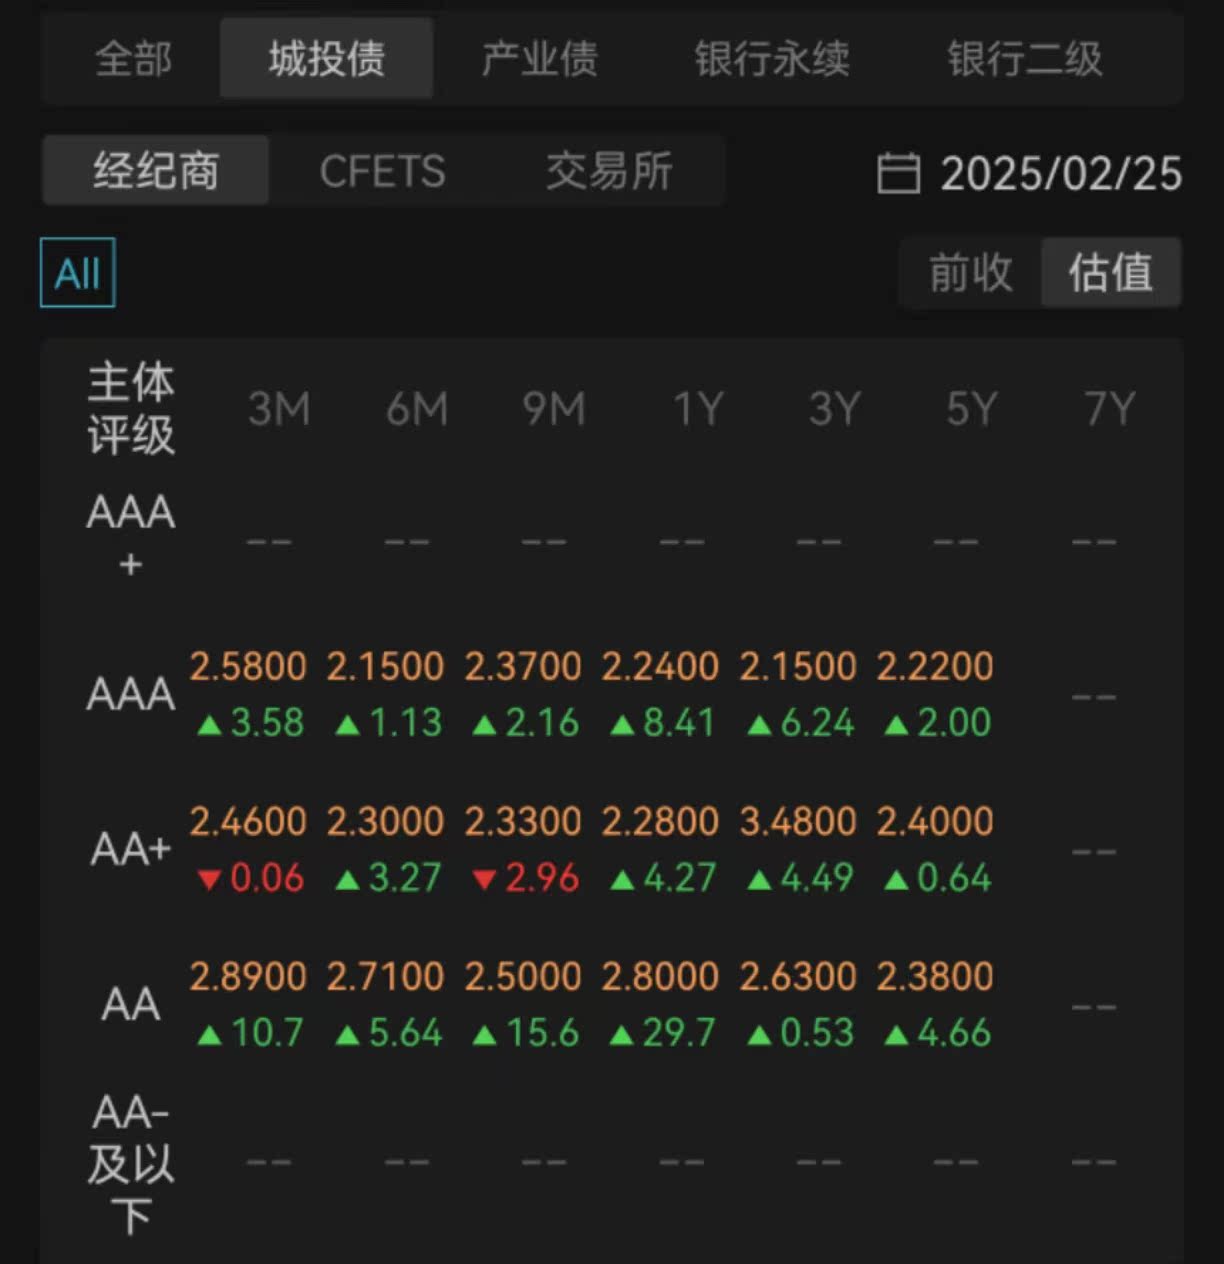This screenshot has width=1224, height=1264.
Task: Click the 3Y column header
Action: coord(835,409)
